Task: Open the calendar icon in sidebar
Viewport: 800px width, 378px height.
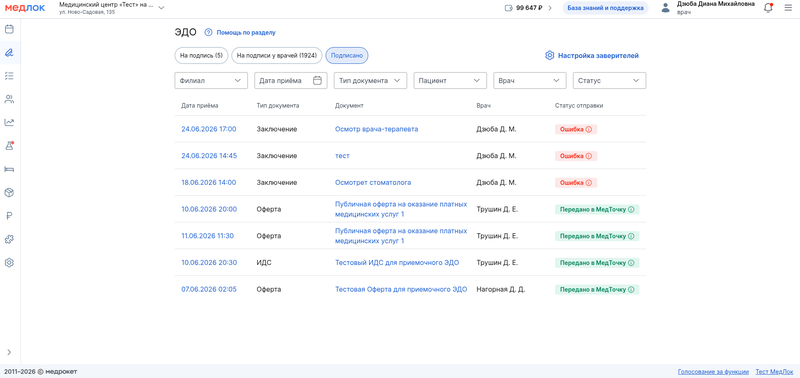Action: pyautogui.click(x=9, y=29)
